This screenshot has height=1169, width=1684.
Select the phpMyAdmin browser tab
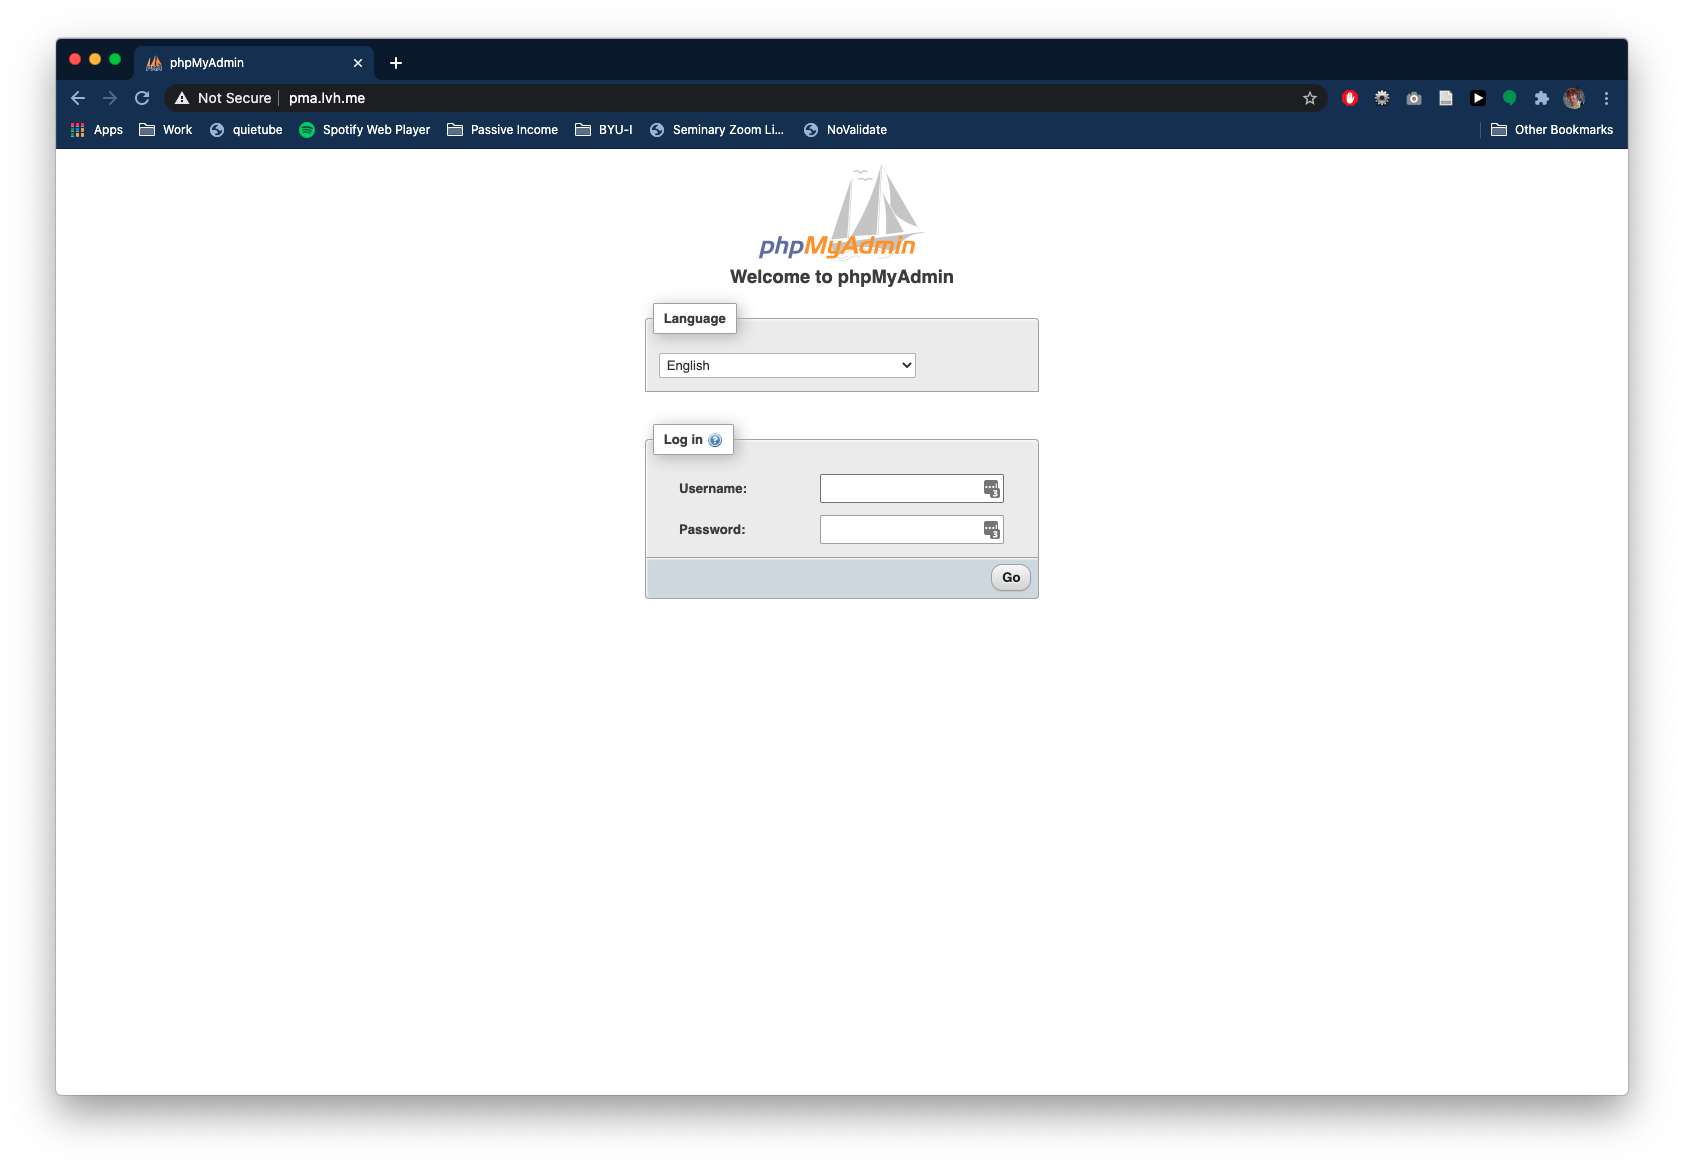254,63
